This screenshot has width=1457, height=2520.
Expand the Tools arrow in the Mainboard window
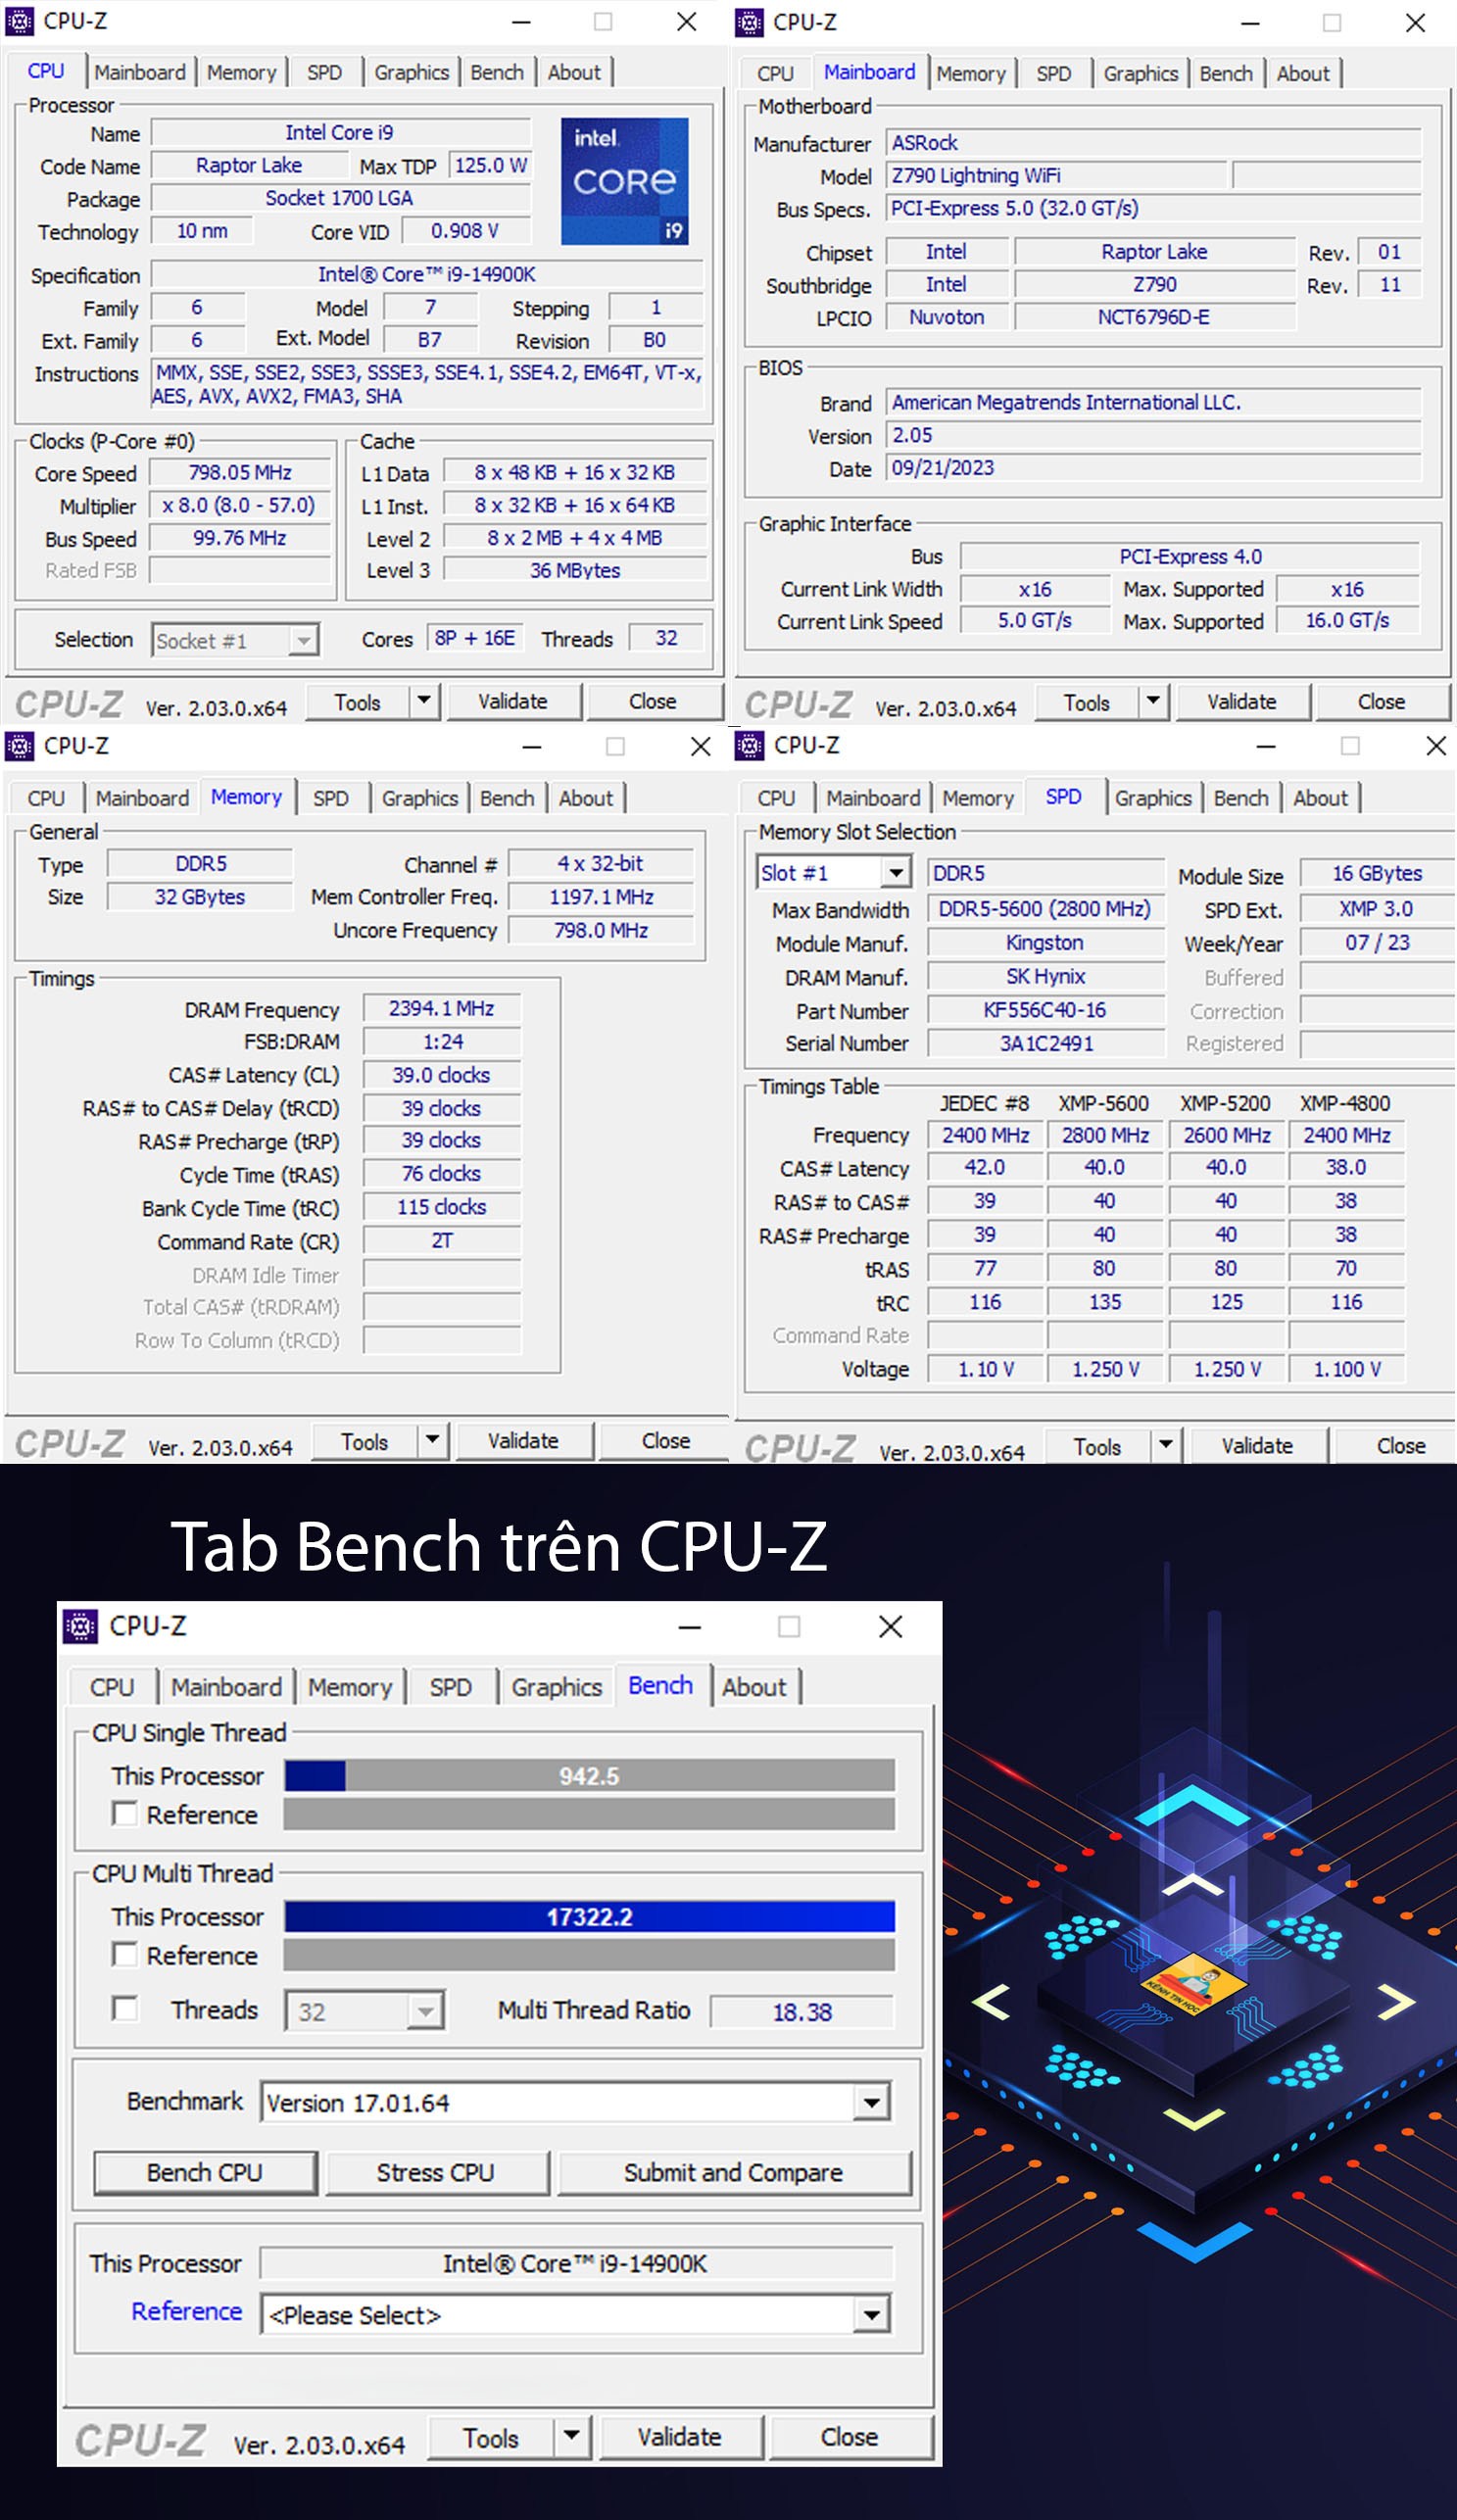point(1154,702)
